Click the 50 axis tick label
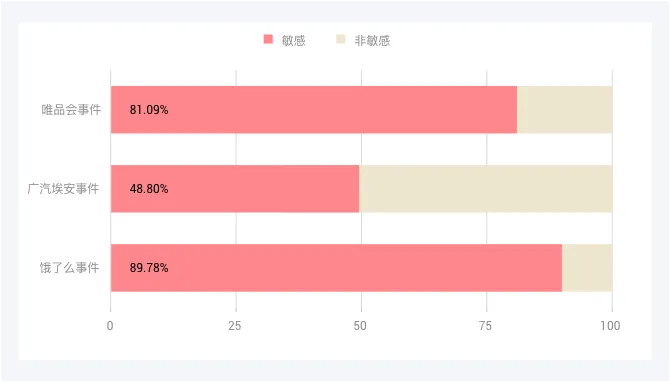 (x=360, y=326)
